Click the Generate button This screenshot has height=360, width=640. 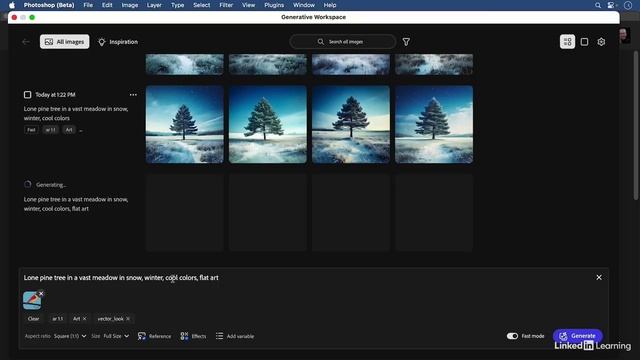pyautogui.click(x=578, y=336)
